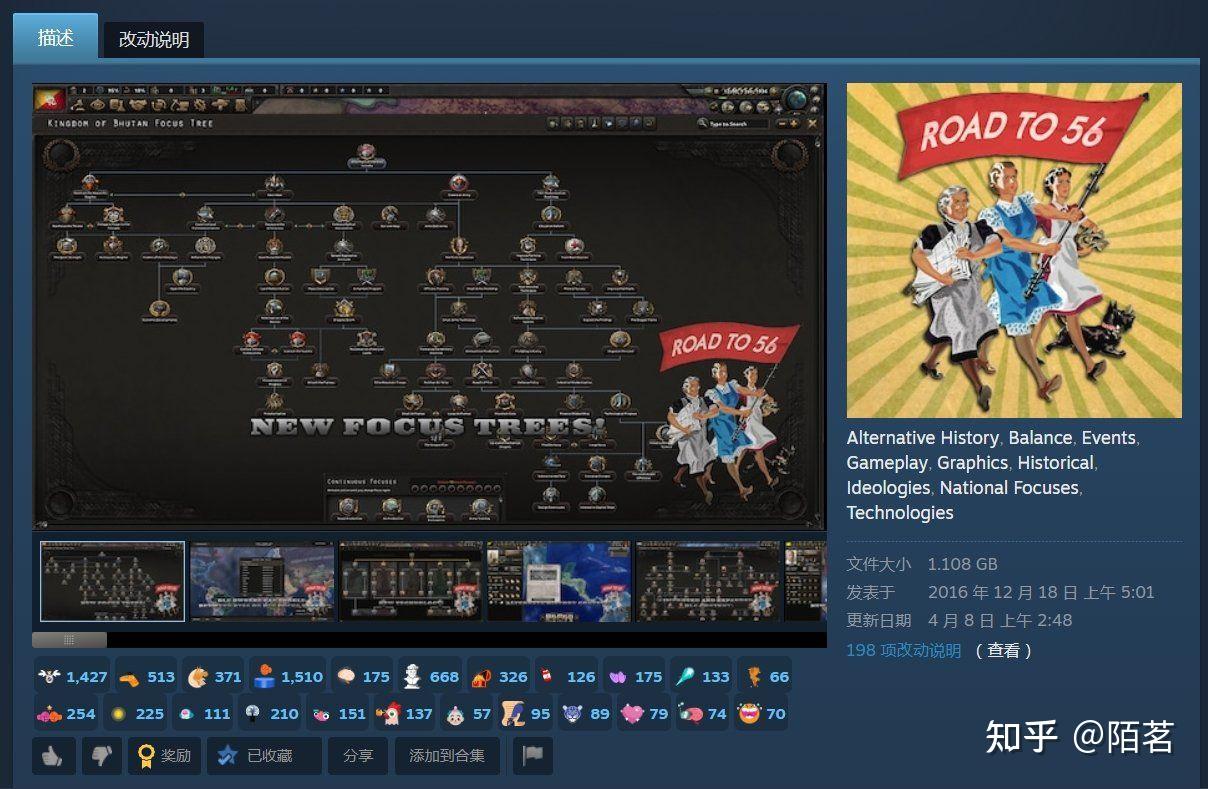Click the statue award showing 668

point(429,676)
